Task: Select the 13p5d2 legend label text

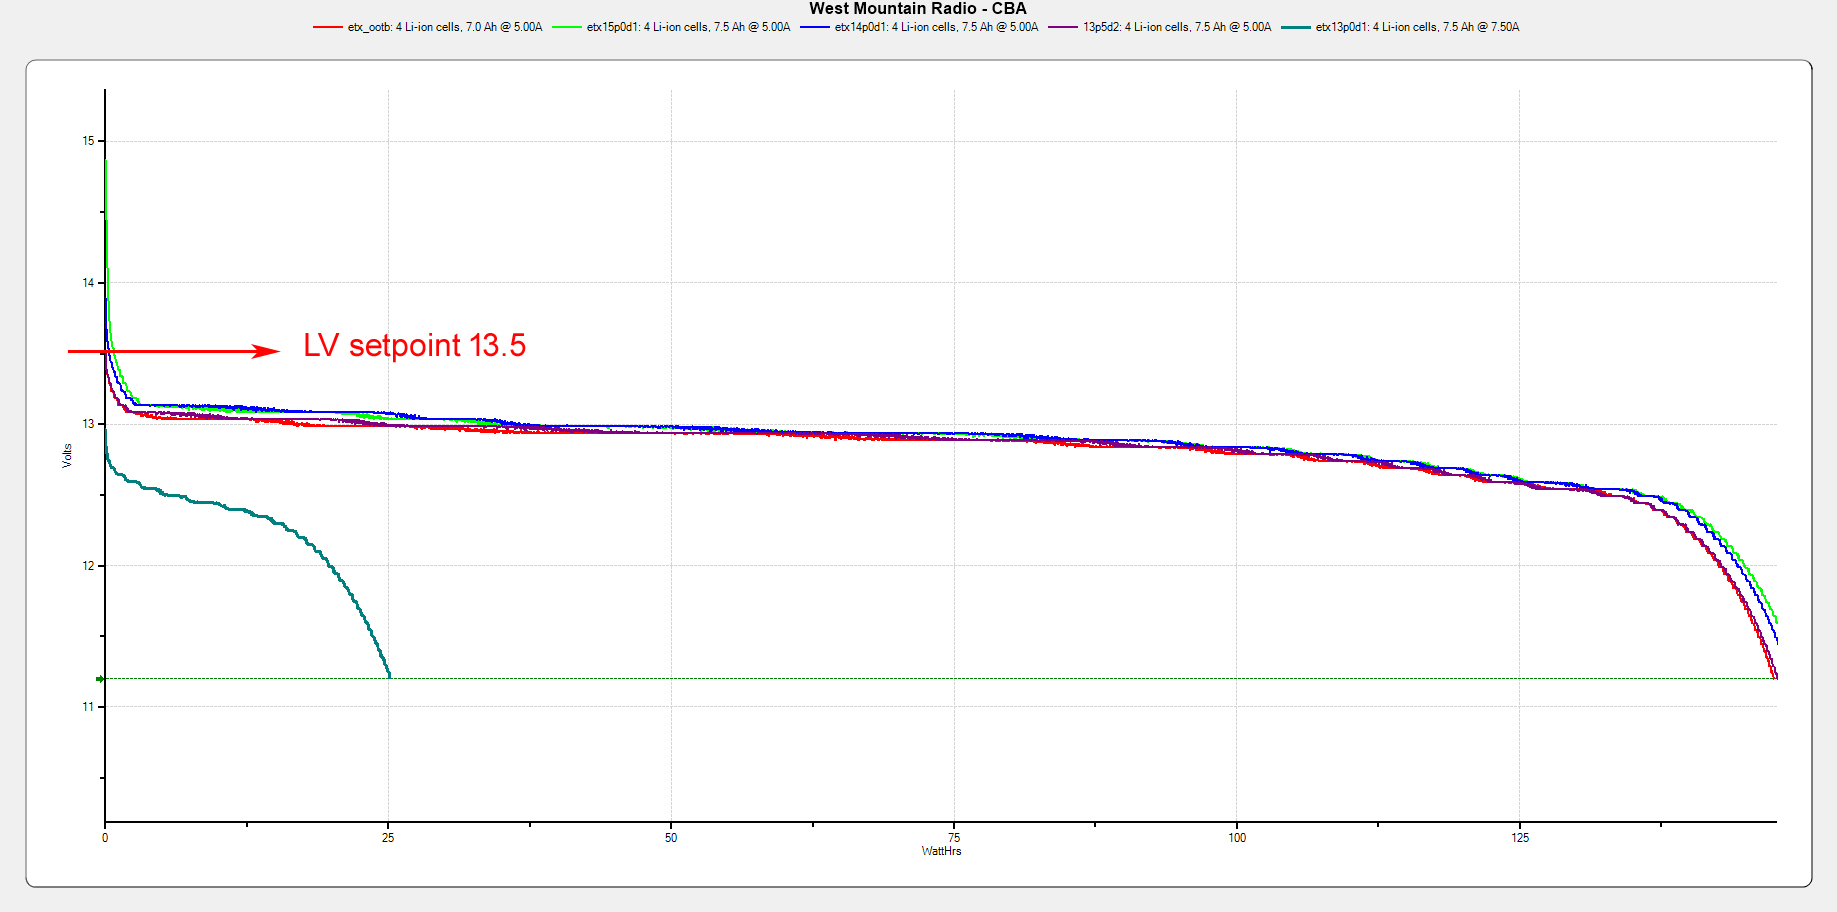Action: [1177, 28]
